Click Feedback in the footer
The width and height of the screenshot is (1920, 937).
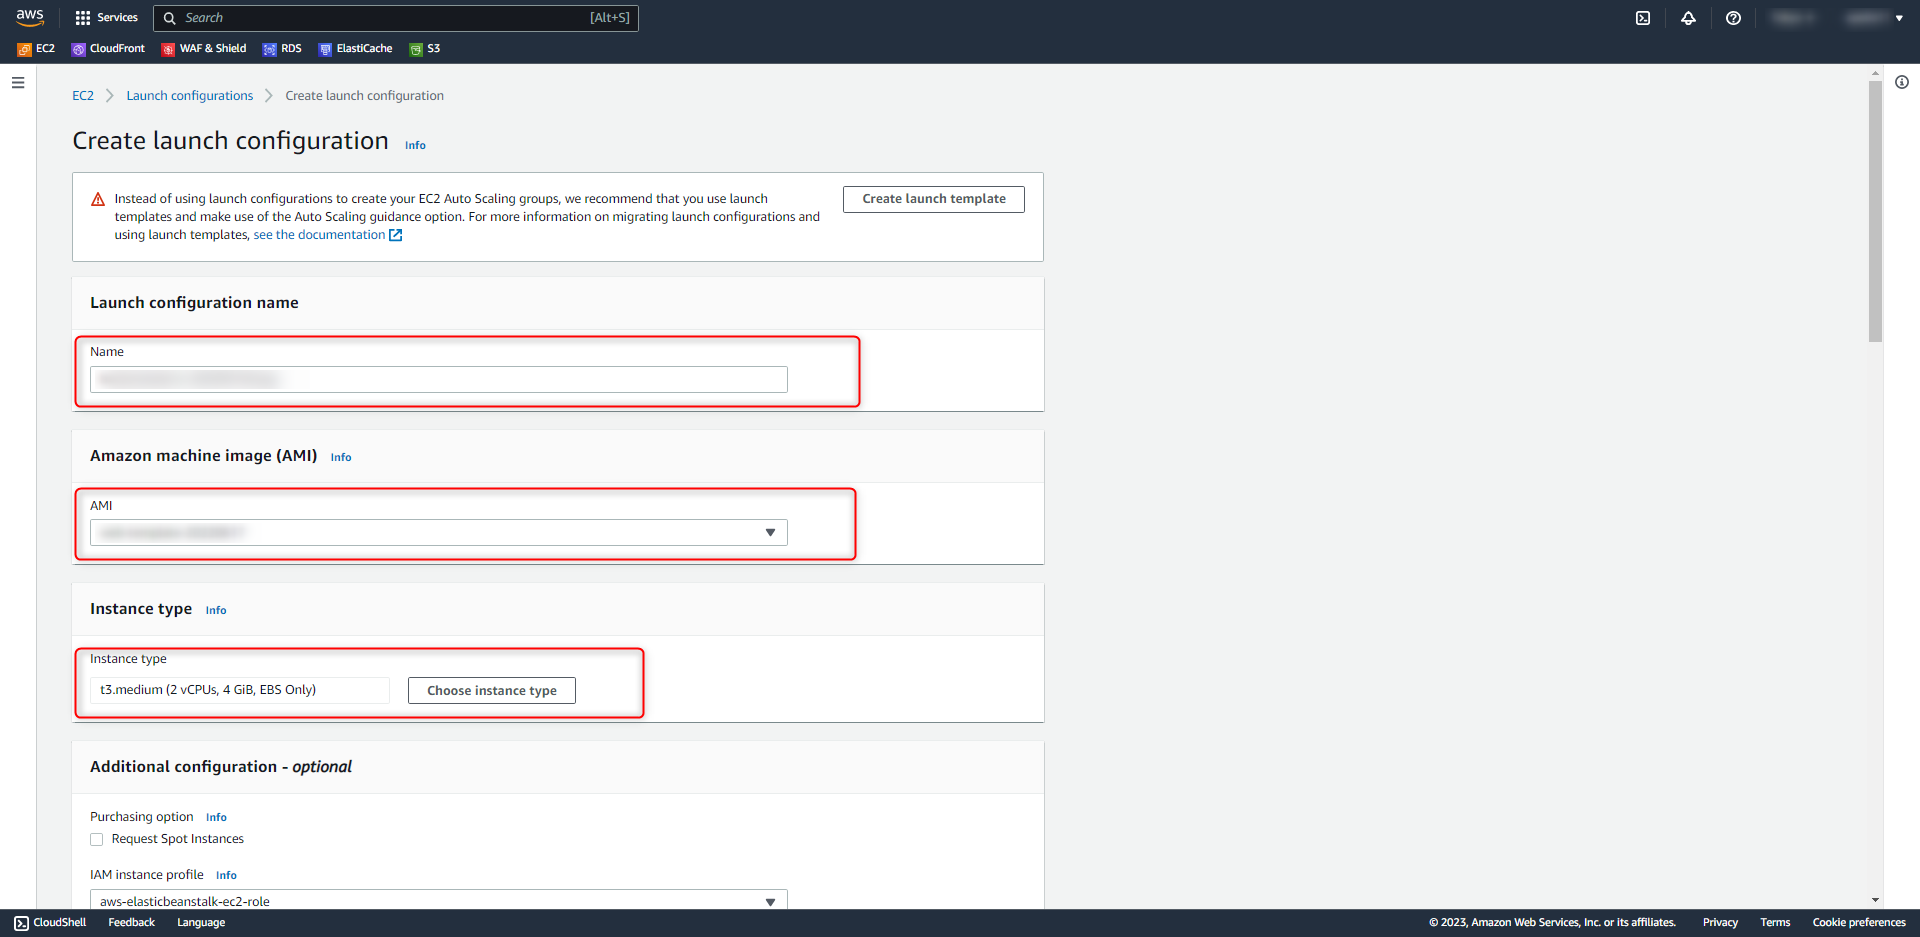132,923
